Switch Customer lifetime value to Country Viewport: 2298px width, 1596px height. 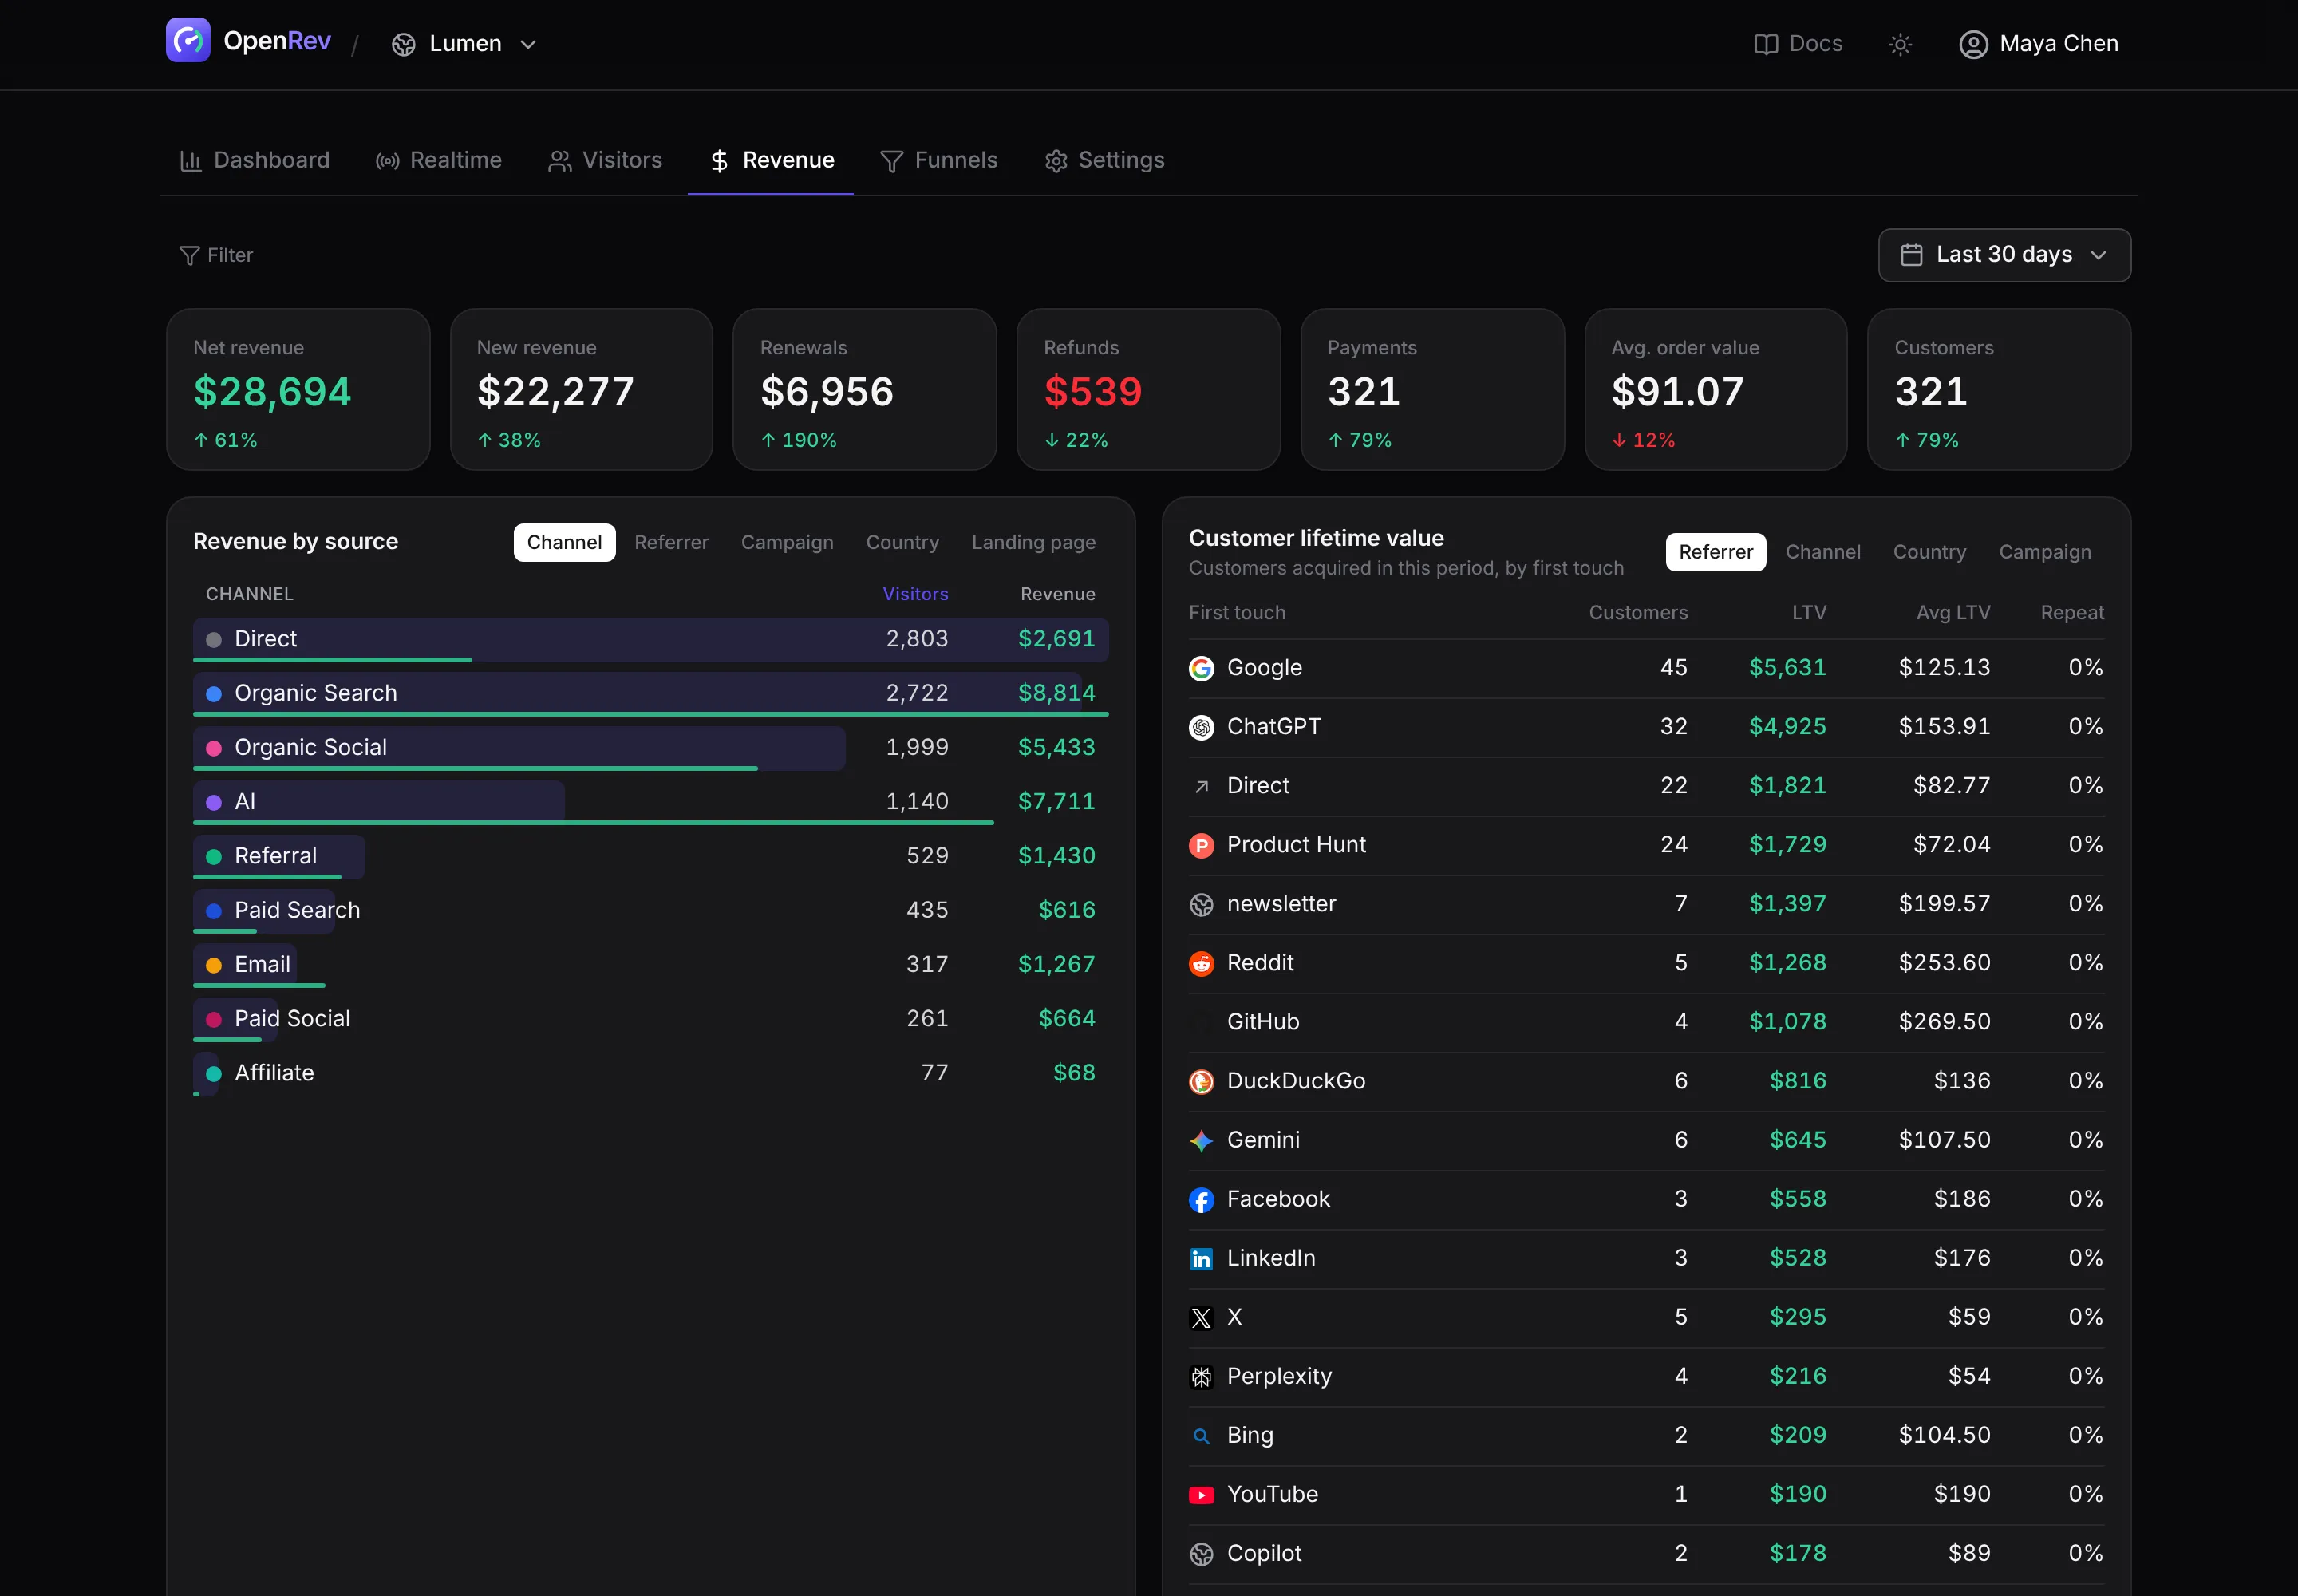pos(1929,552)
